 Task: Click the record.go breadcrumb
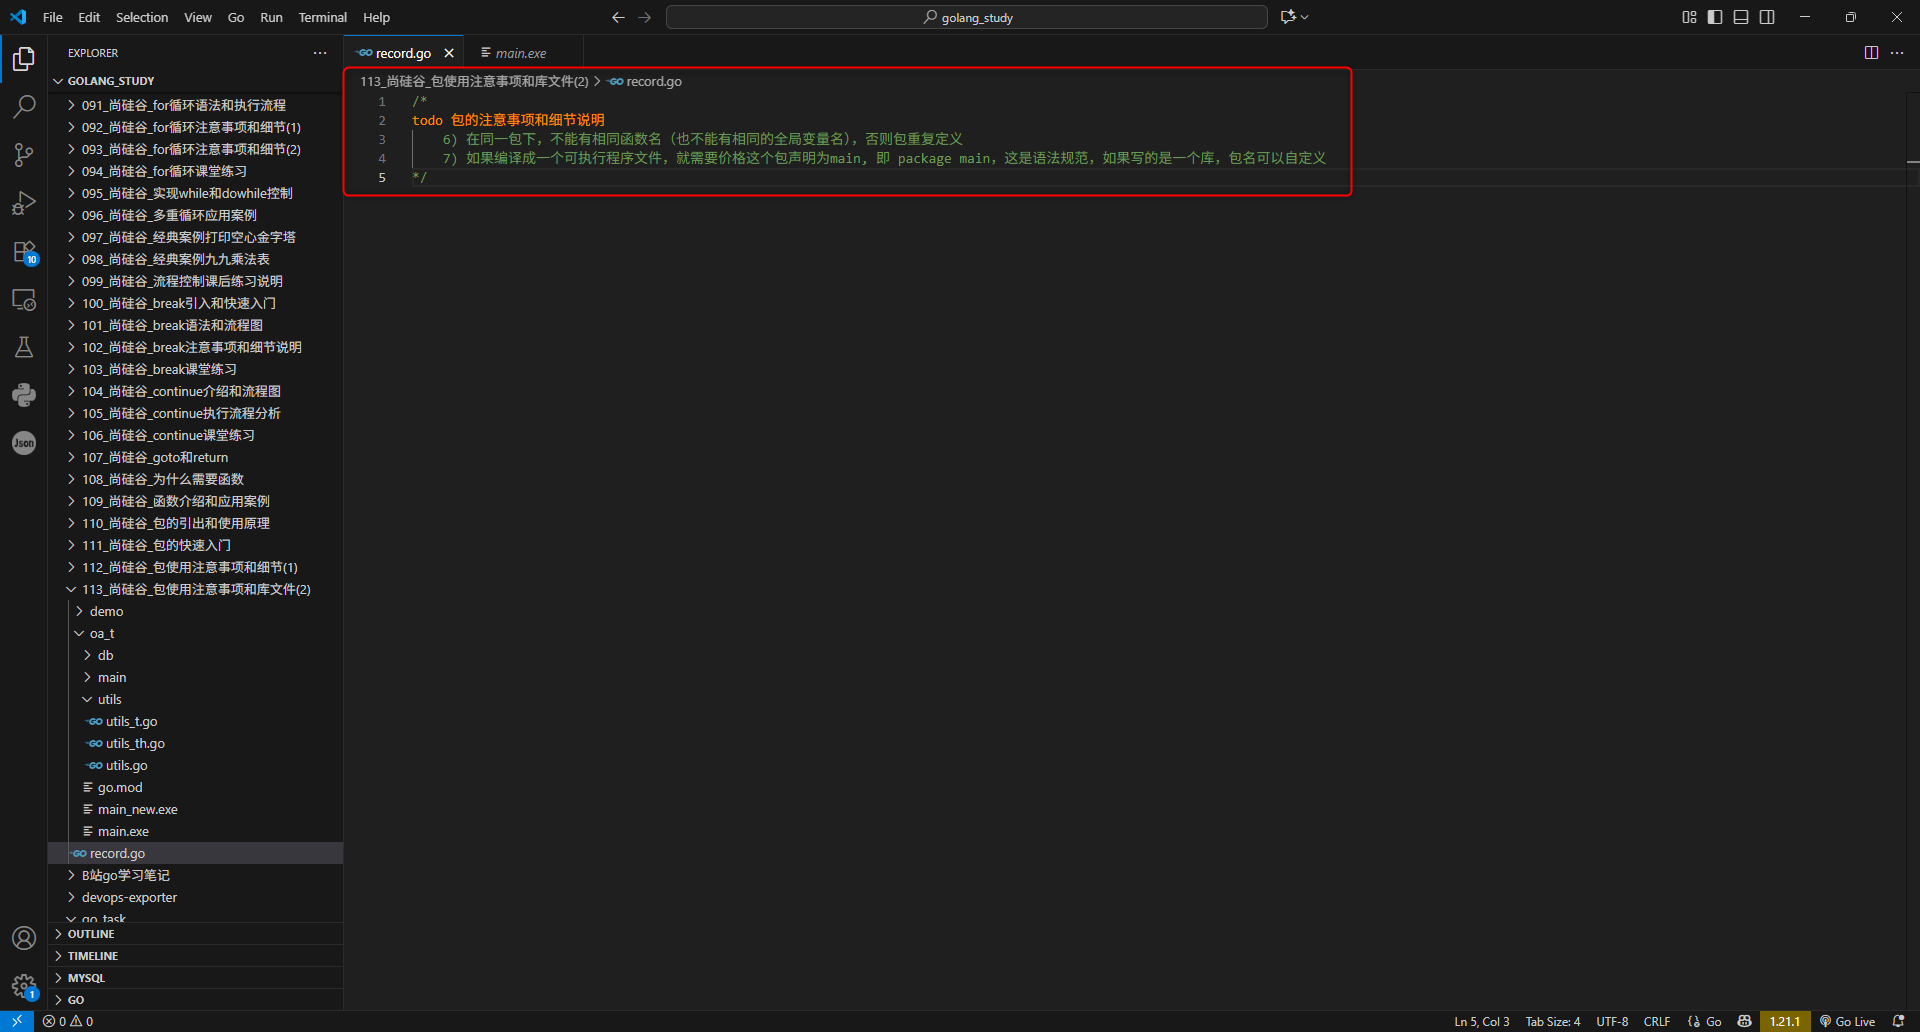(x=645, y=81)
